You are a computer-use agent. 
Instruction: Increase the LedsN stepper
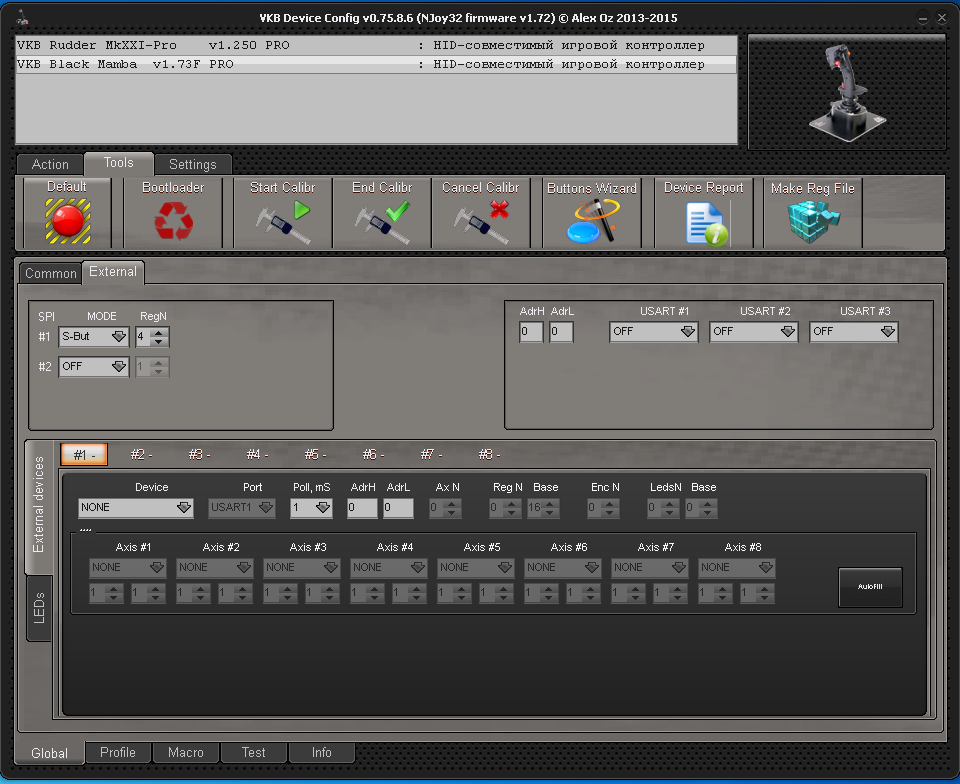tap(670, 504)
